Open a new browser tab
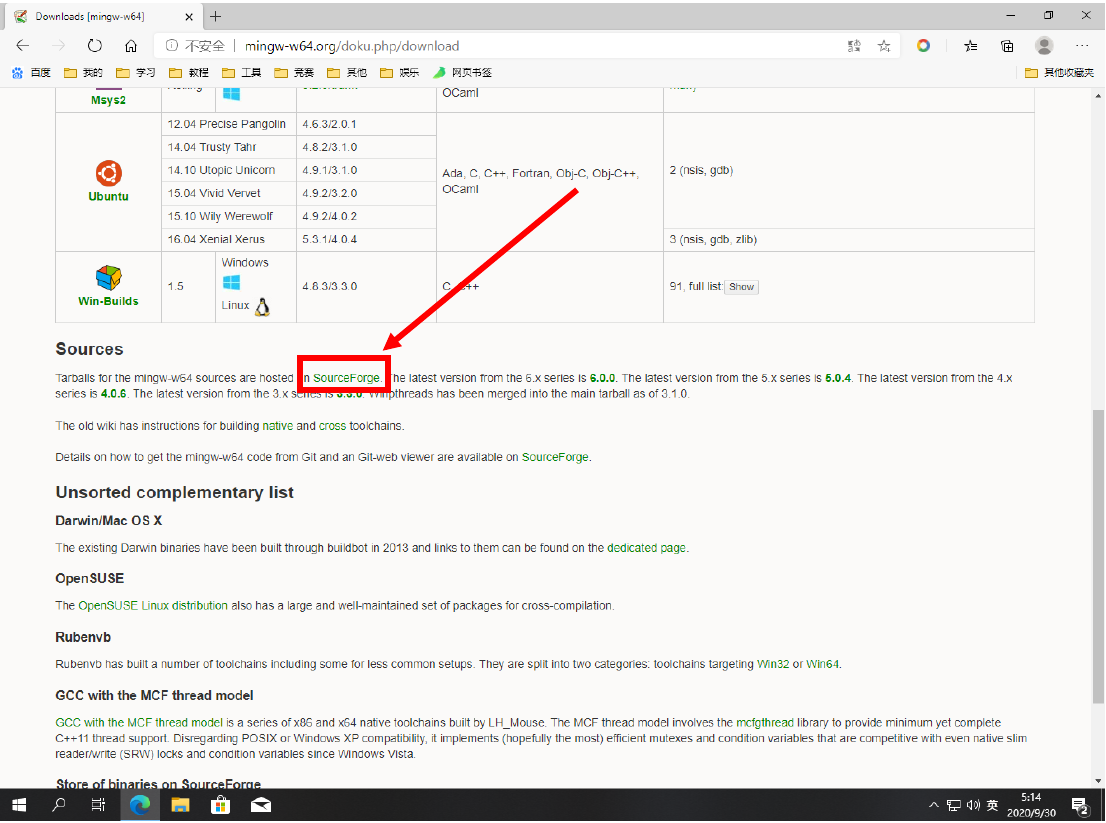The image size is (1106, 823). (x=216, y=16)
